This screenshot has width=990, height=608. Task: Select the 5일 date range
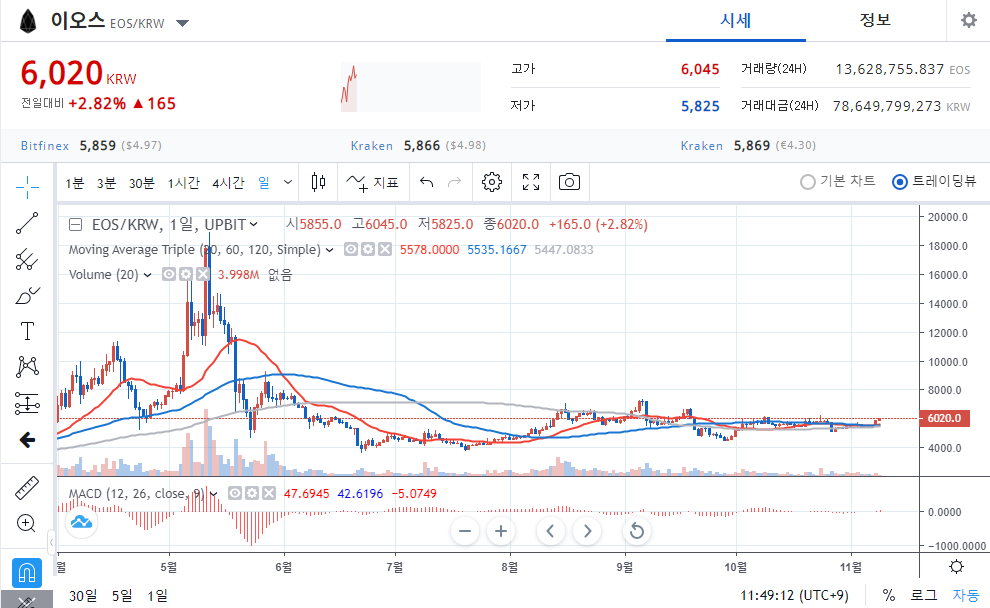tap(122, 595)
